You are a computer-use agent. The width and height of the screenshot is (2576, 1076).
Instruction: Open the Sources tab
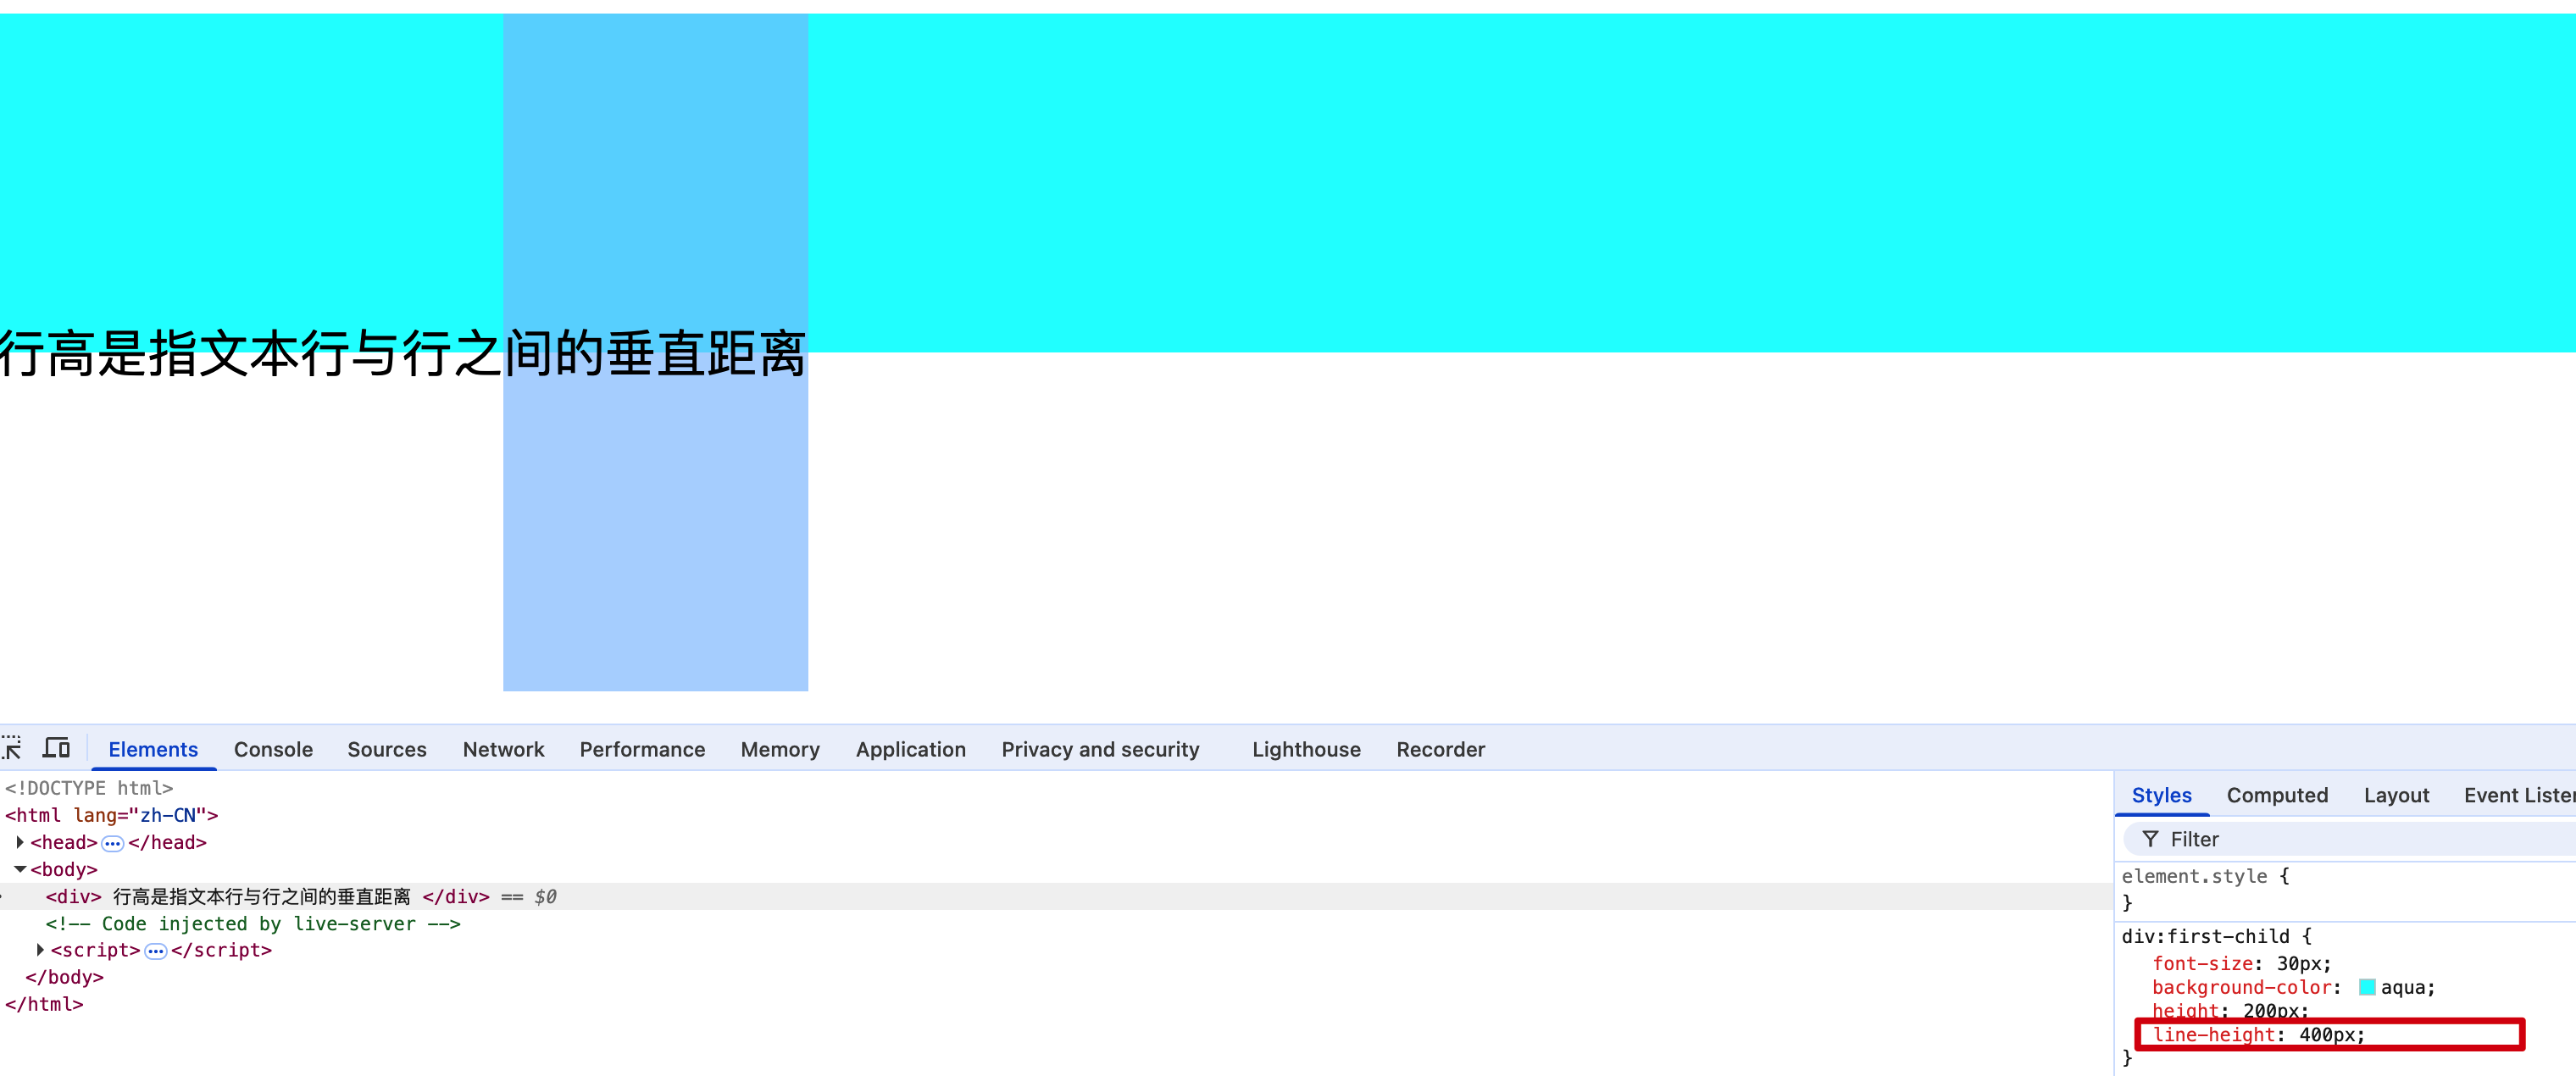coord(387,749)
